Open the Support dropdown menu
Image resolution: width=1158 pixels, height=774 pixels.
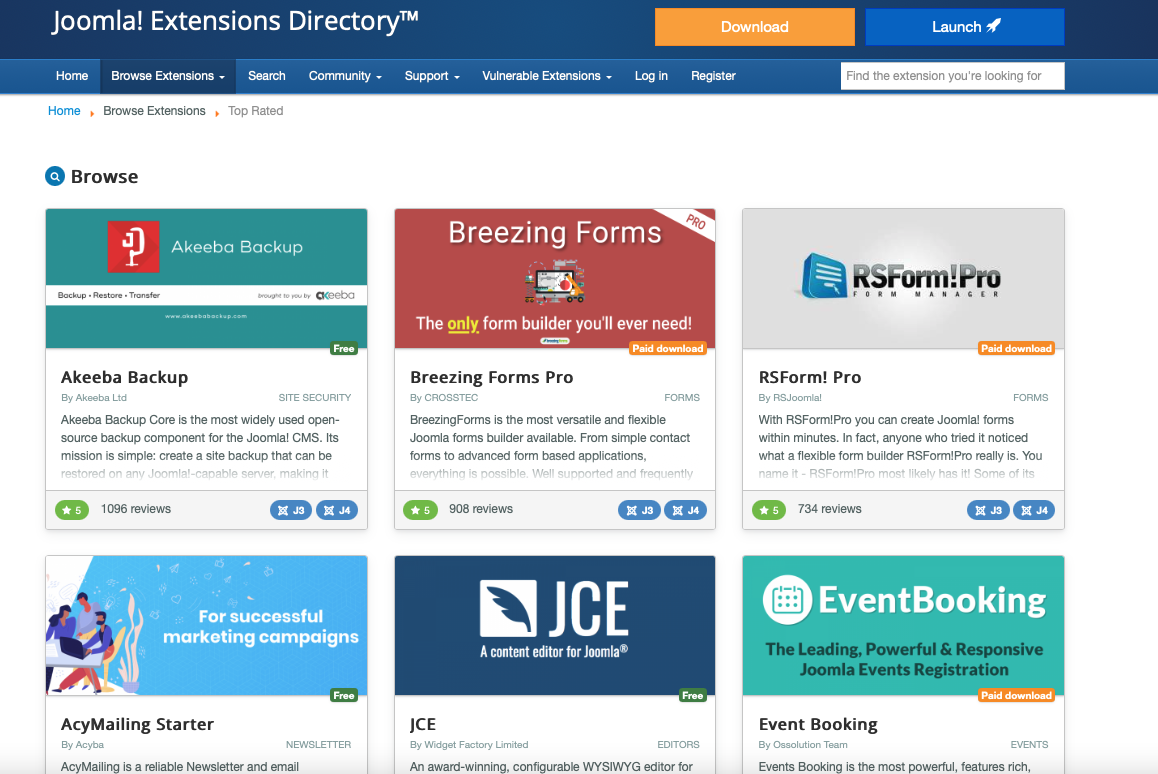click(x=432, y=76)
